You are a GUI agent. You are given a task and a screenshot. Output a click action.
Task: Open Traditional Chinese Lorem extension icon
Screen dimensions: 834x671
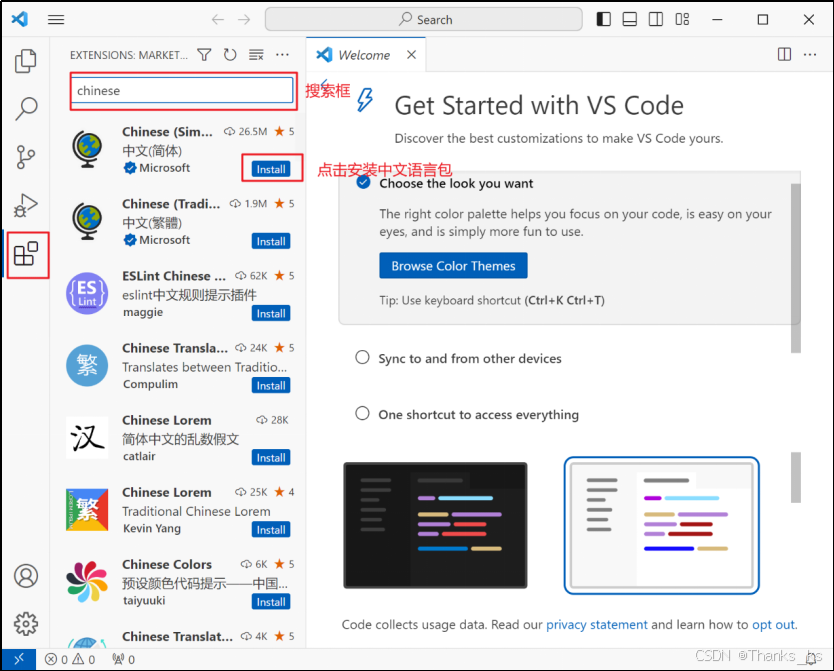[x=87, y=510]
